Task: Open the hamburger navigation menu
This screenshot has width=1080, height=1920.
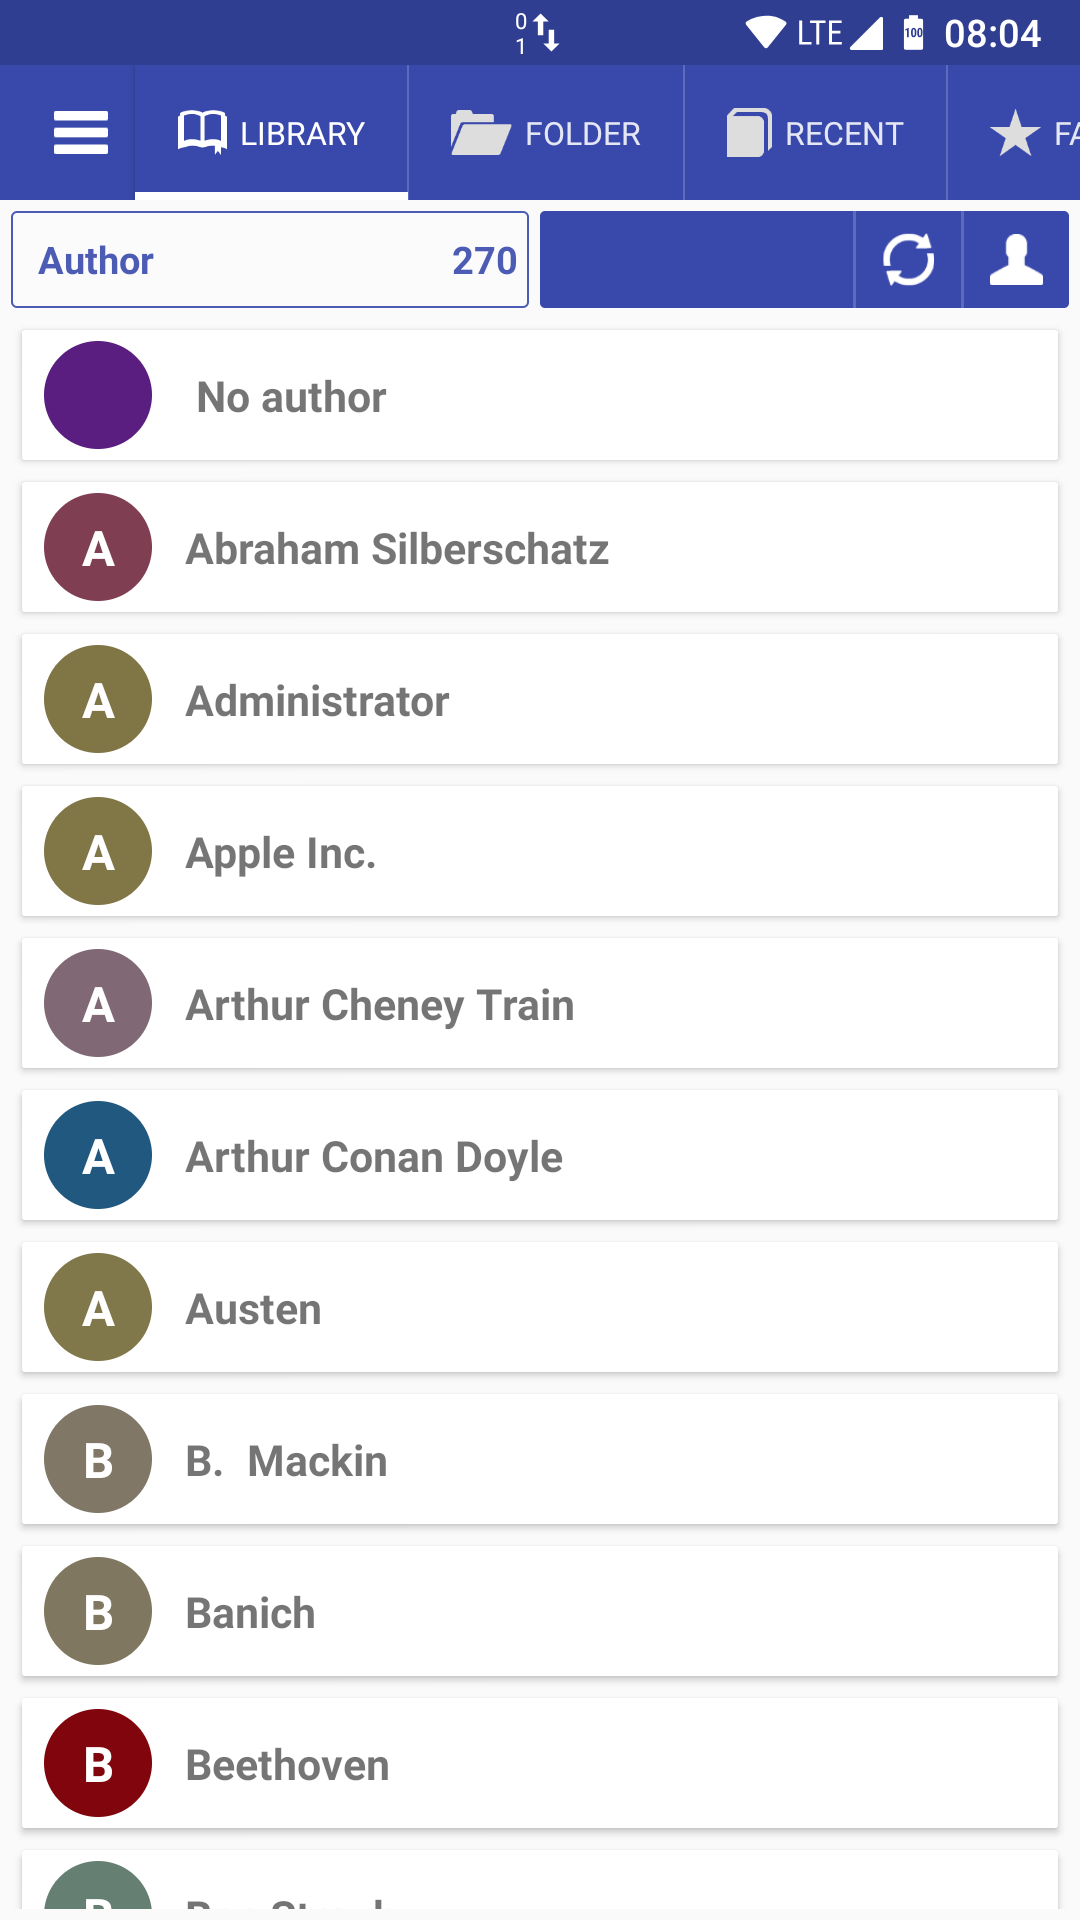Action: (x=80, y=133)
